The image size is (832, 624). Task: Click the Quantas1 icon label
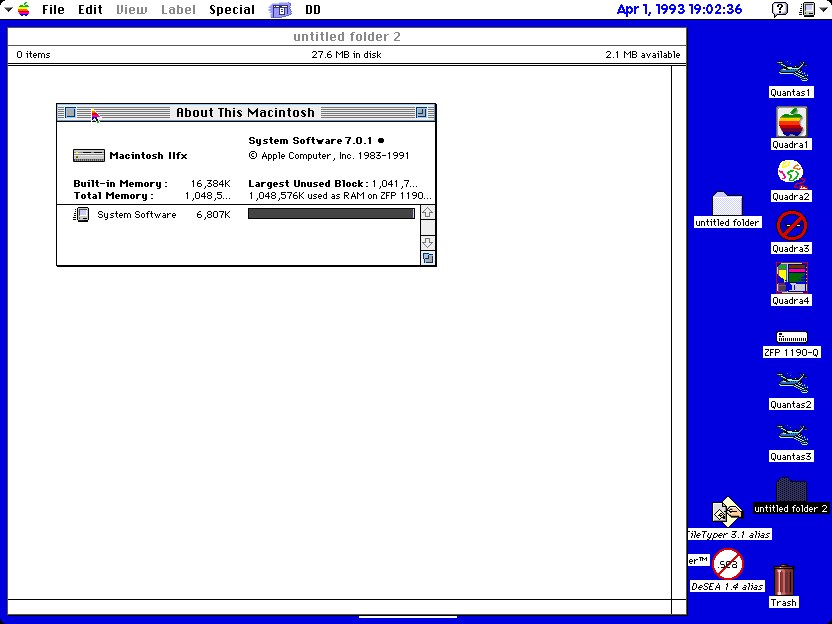791,92
